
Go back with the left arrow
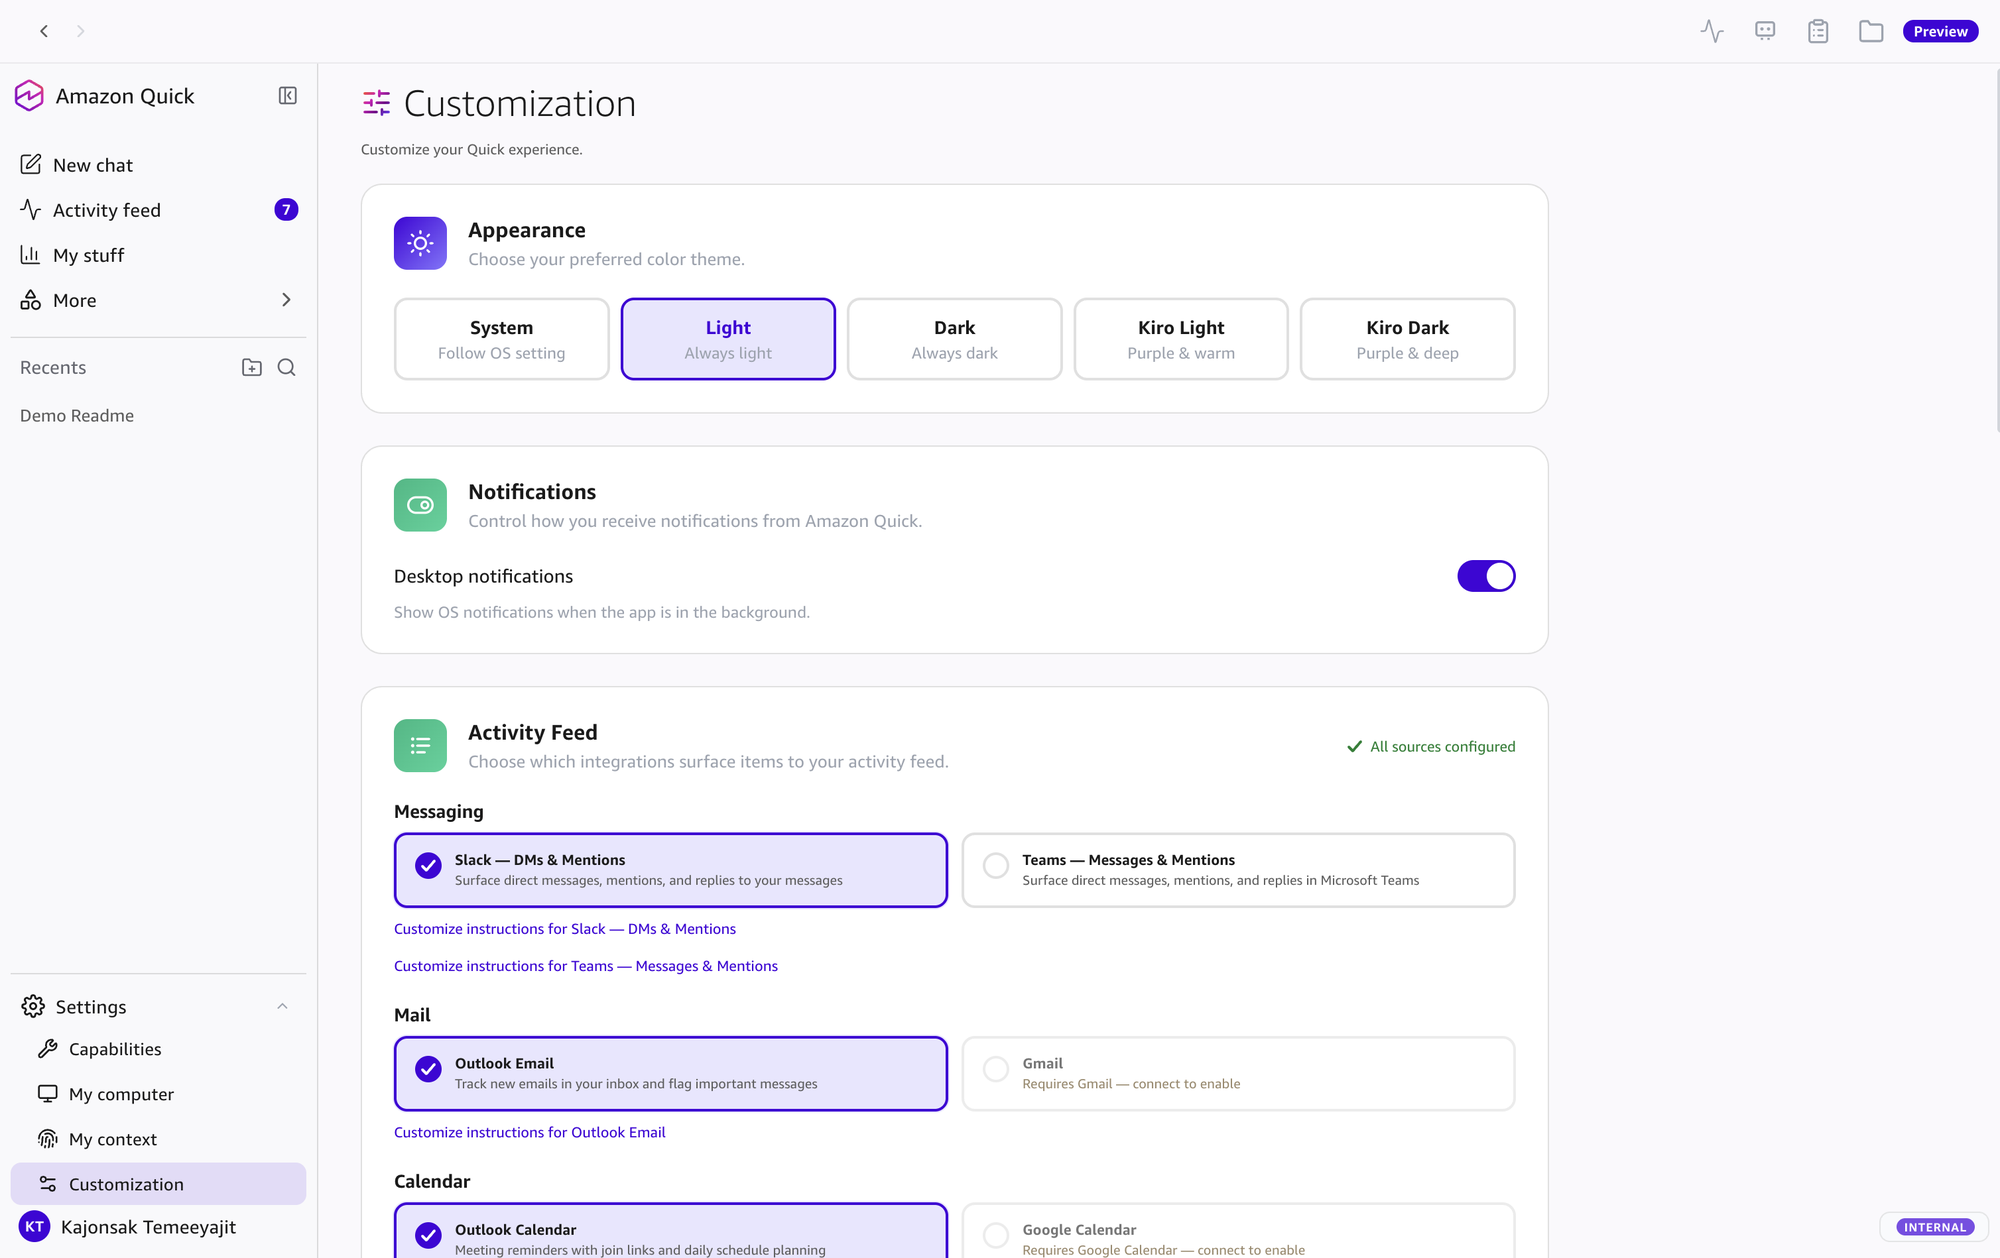[44, 31]
